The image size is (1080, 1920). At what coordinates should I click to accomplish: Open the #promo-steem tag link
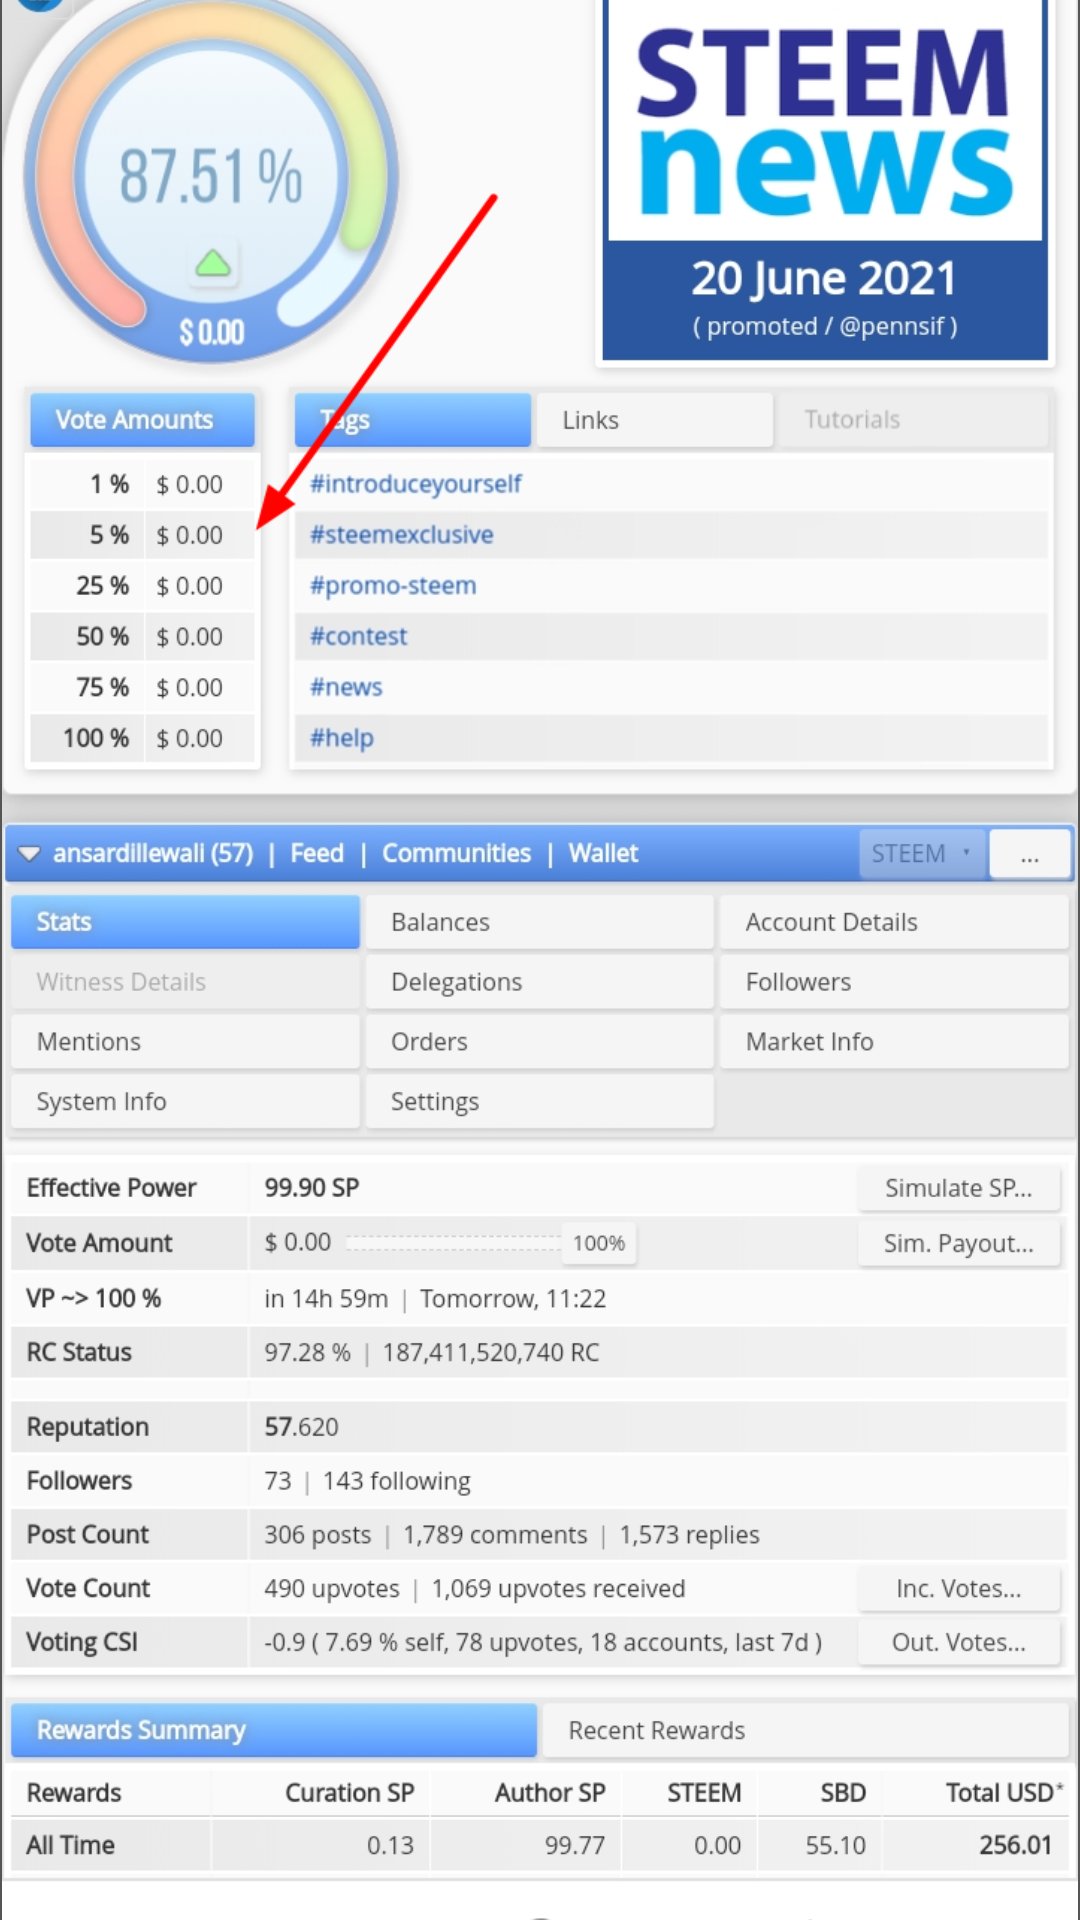pos(393,586)
